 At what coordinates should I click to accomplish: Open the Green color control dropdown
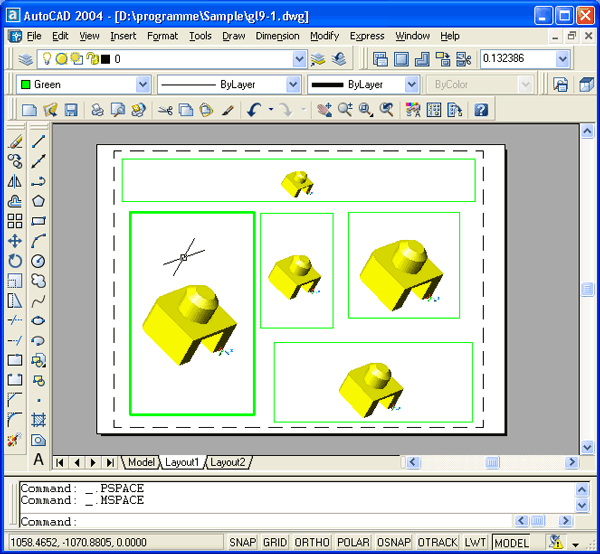[142, 85]
